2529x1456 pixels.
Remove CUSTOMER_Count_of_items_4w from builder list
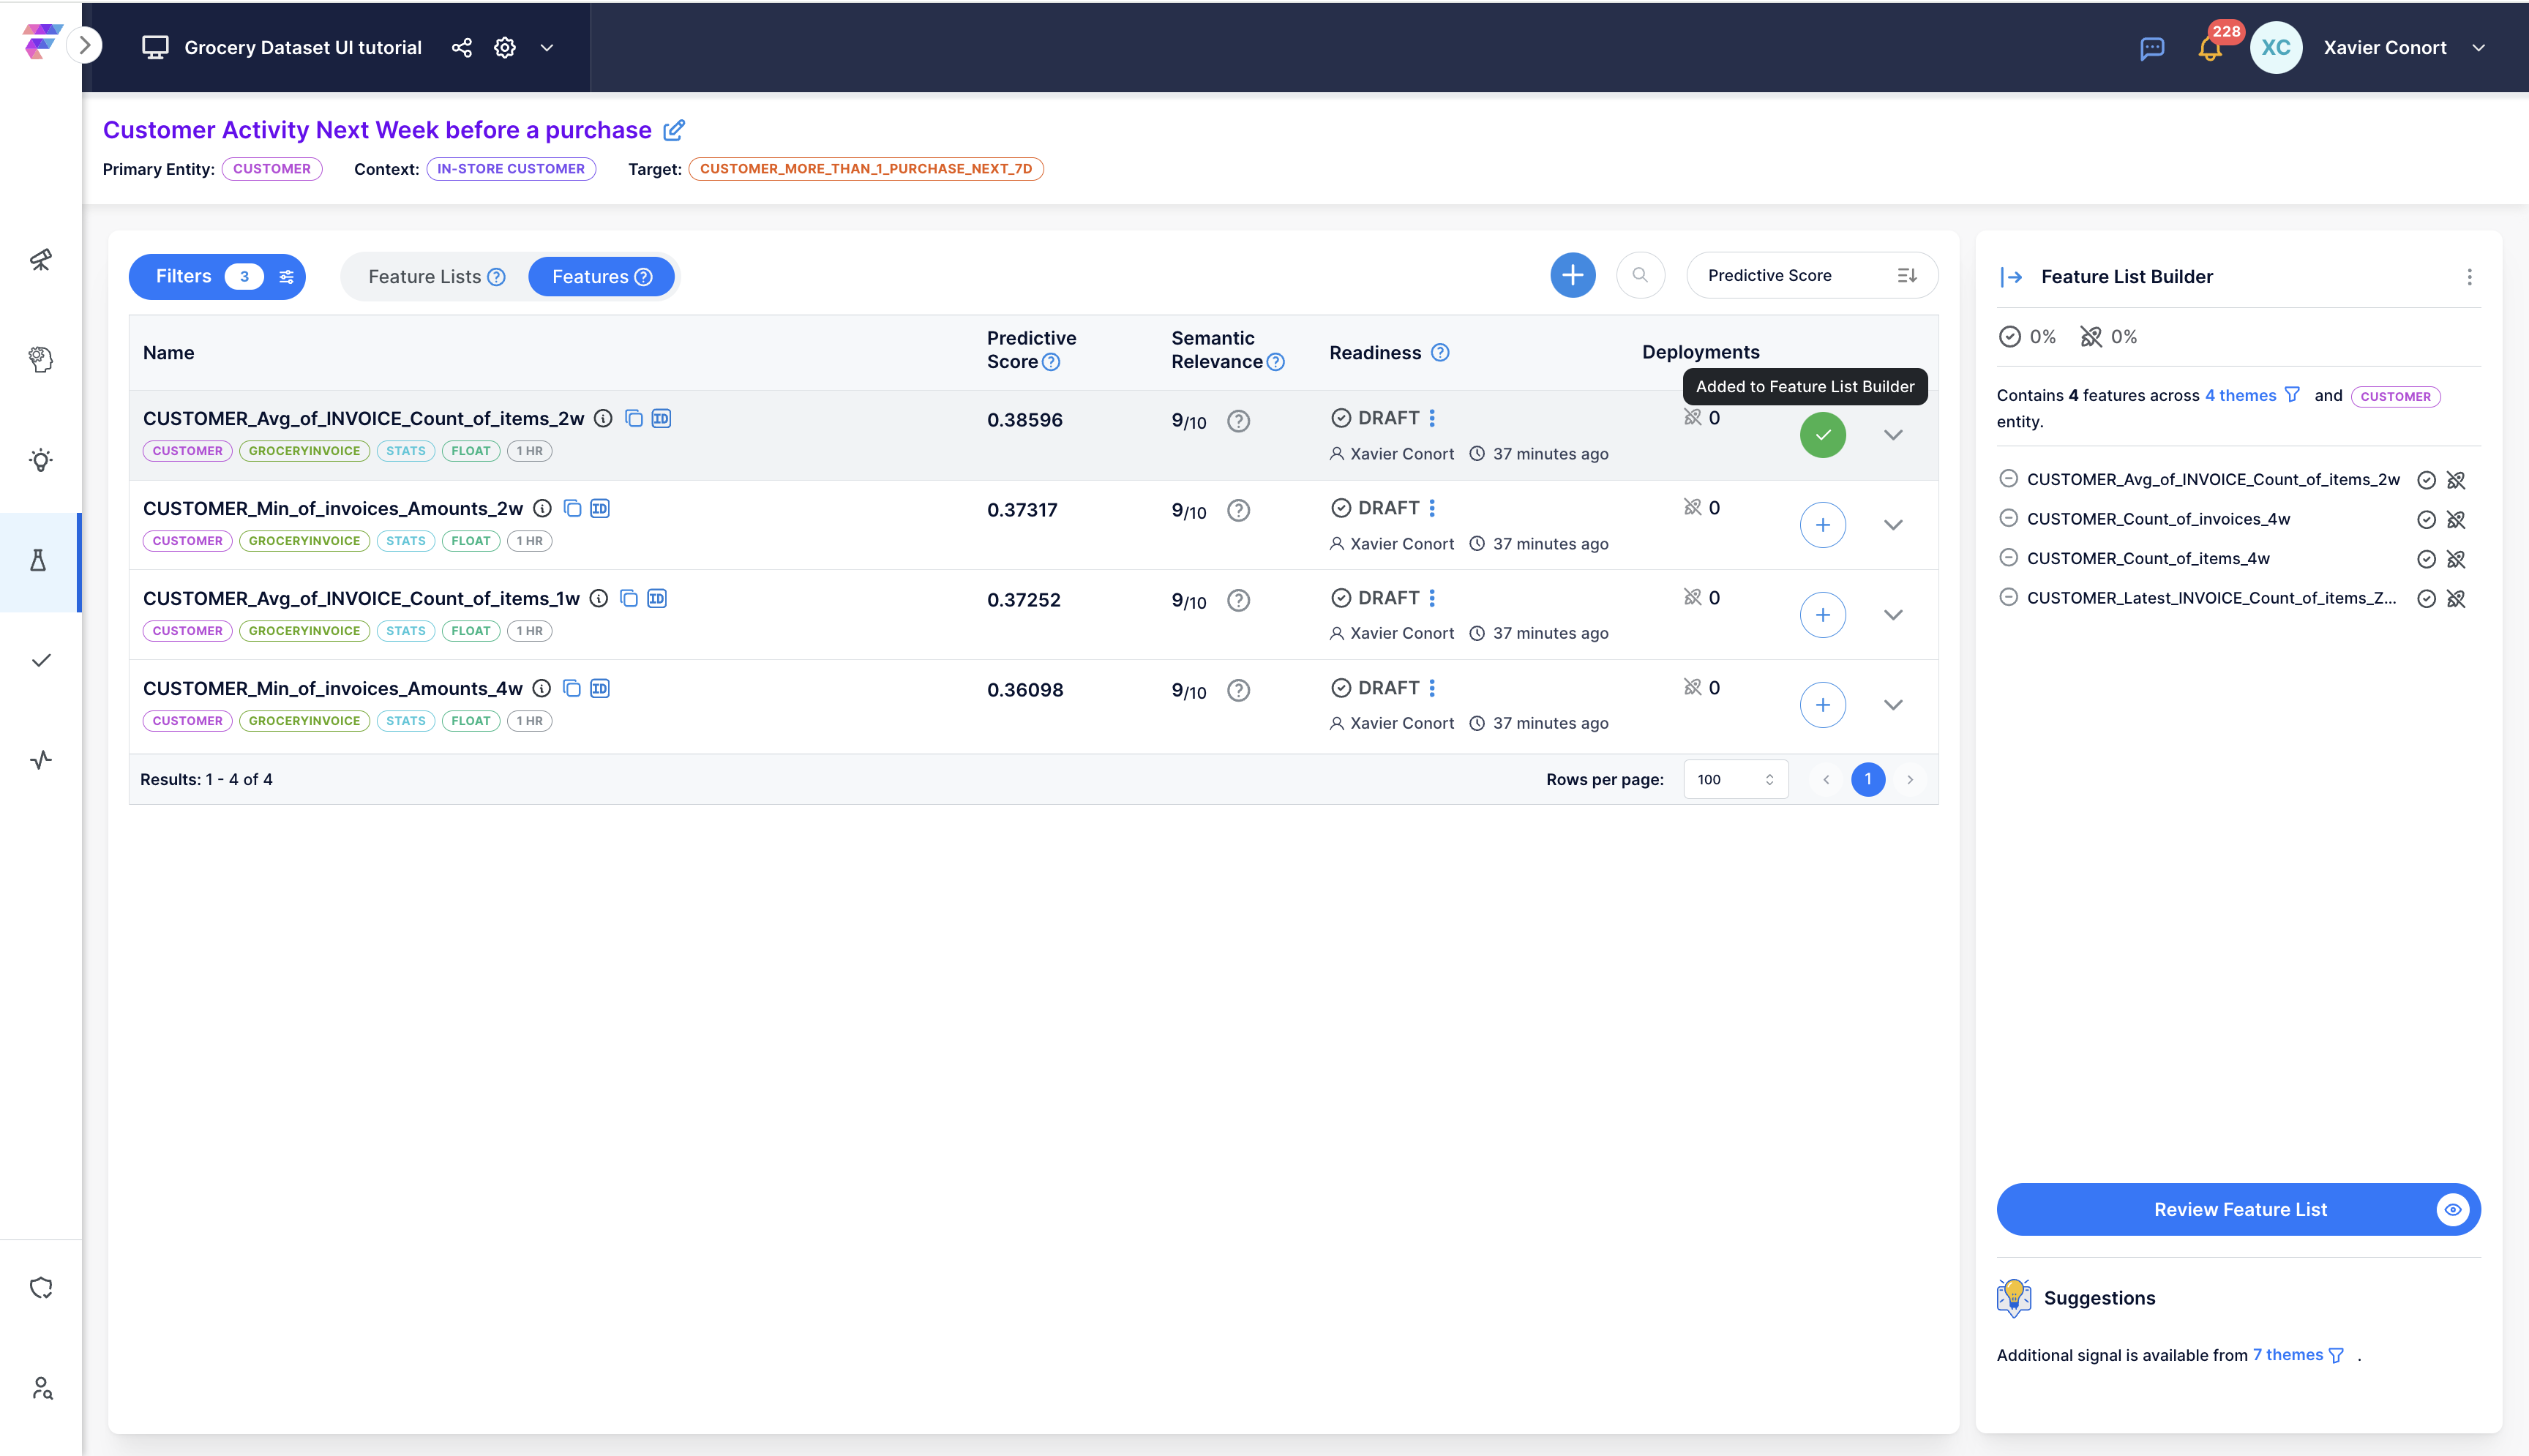(x=2008, y=558)
